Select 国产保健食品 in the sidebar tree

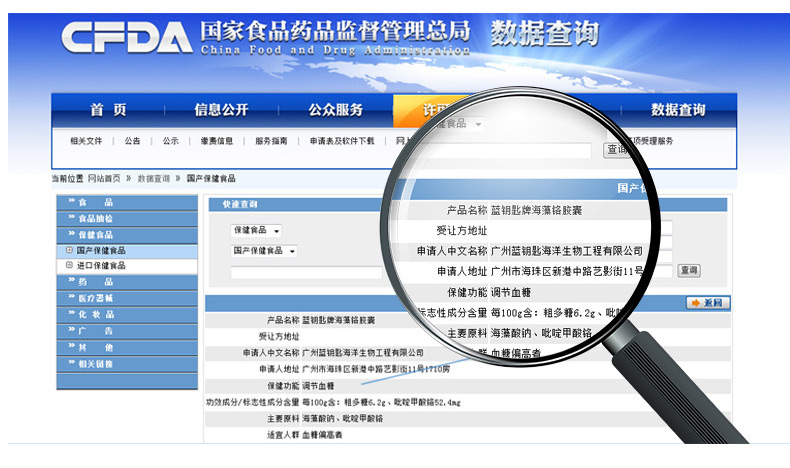tap(101, 250)
